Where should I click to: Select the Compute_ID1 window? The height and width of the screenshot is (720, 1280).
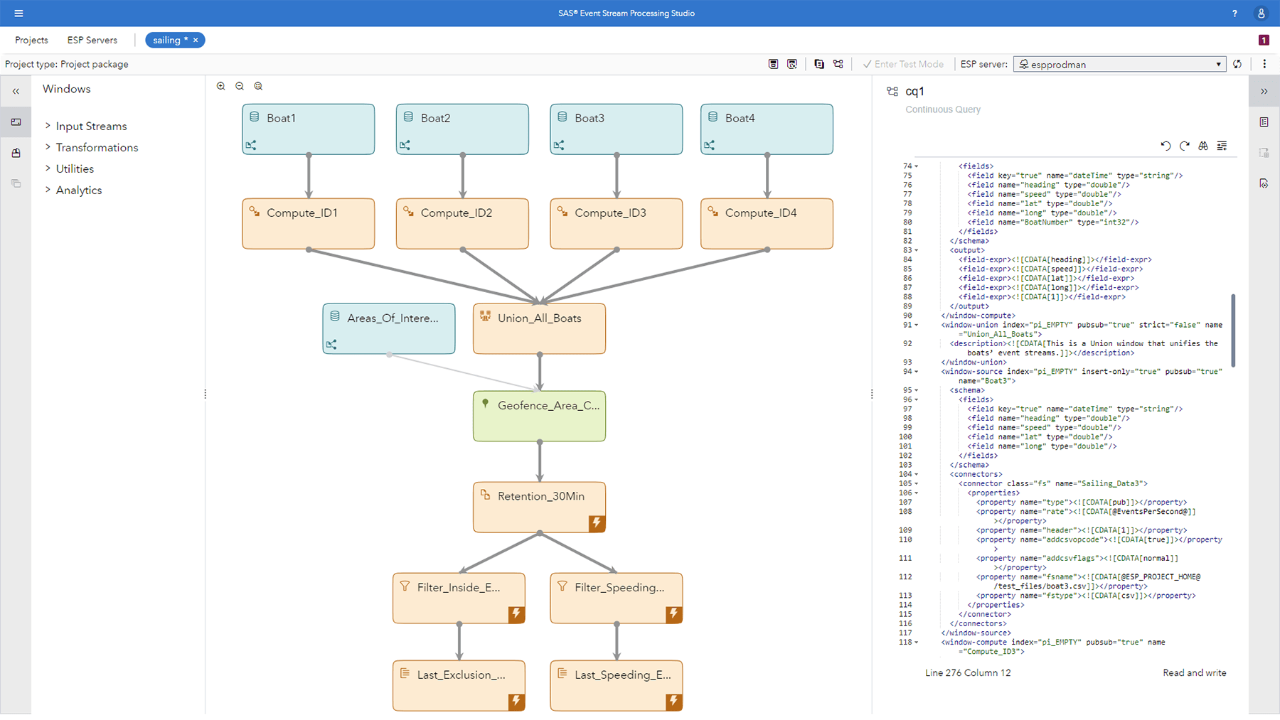[308, 223]
